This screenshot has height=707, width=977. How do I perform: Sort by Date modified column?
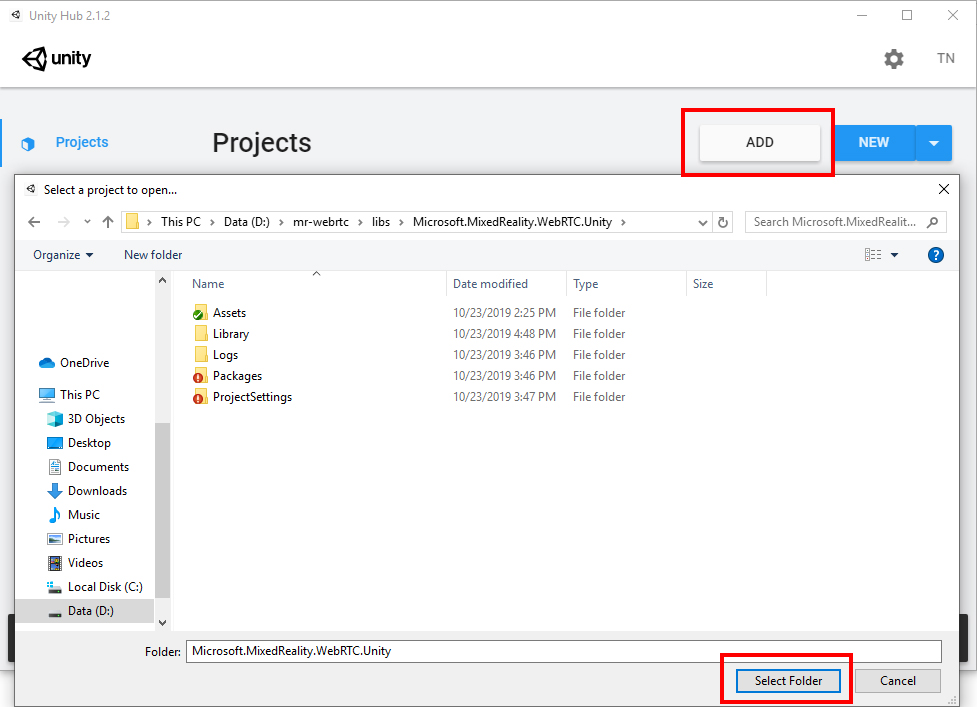click(490, 283)
